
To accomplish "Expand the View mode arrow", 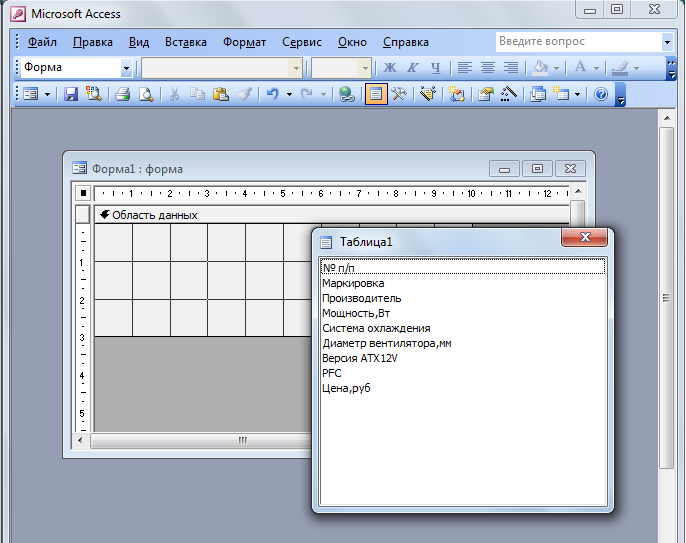I will [47, 95].
